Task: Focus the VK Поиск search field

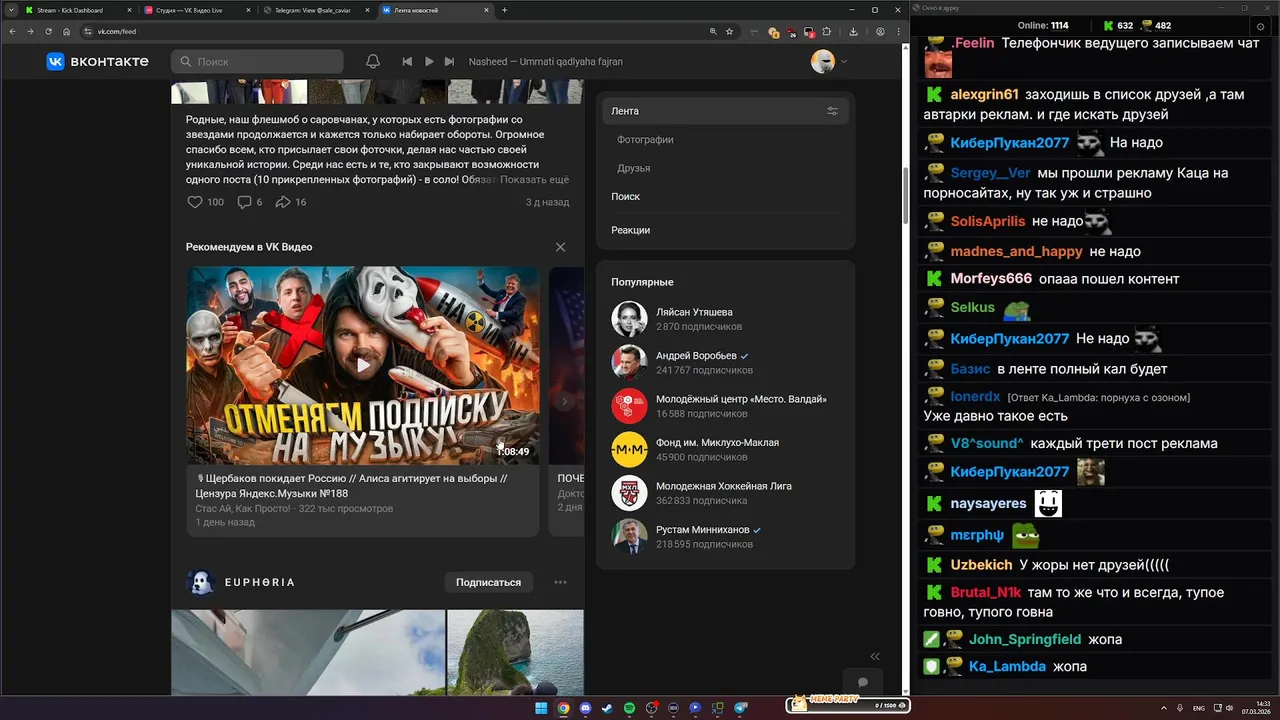Action: [257, 61]
